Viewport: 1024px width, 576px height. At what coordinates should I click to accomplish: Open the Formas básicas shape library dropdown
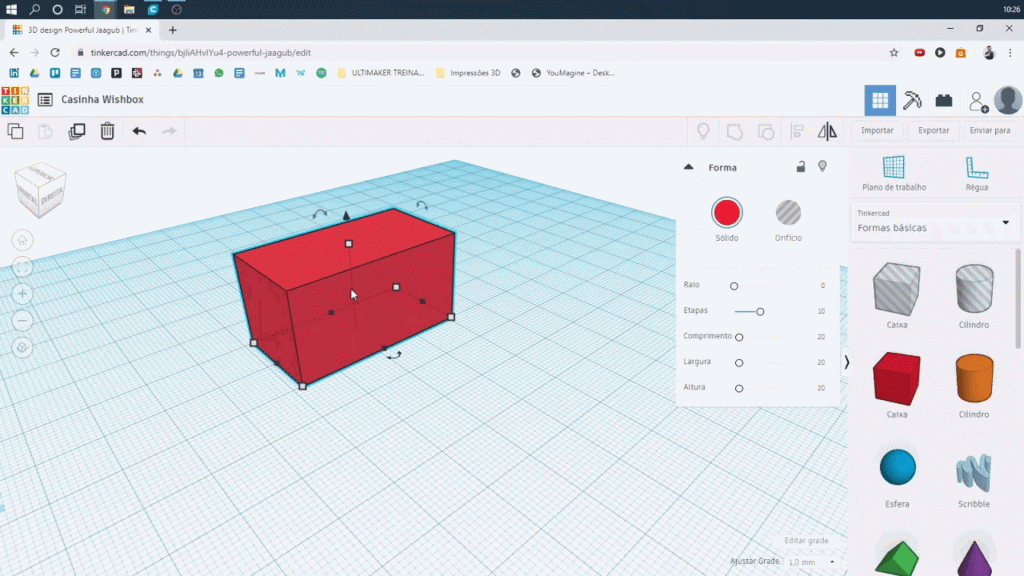tap(934, 222)
